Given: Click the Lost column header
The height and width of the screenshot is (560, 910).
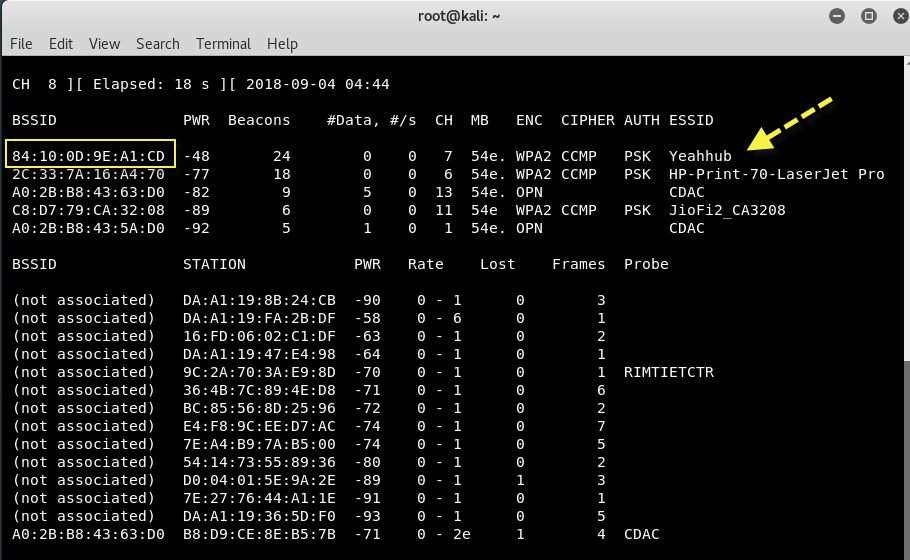Looking at the screenshot, I should [497, 264].
